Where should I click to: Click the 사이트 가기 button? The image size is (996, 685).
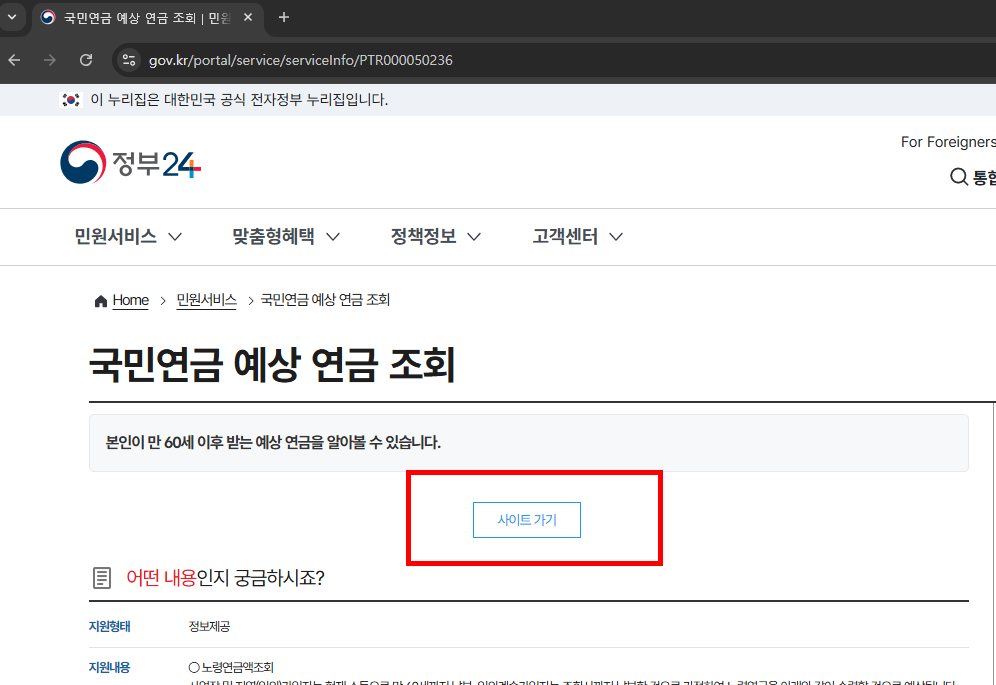[x=527, y=520]
